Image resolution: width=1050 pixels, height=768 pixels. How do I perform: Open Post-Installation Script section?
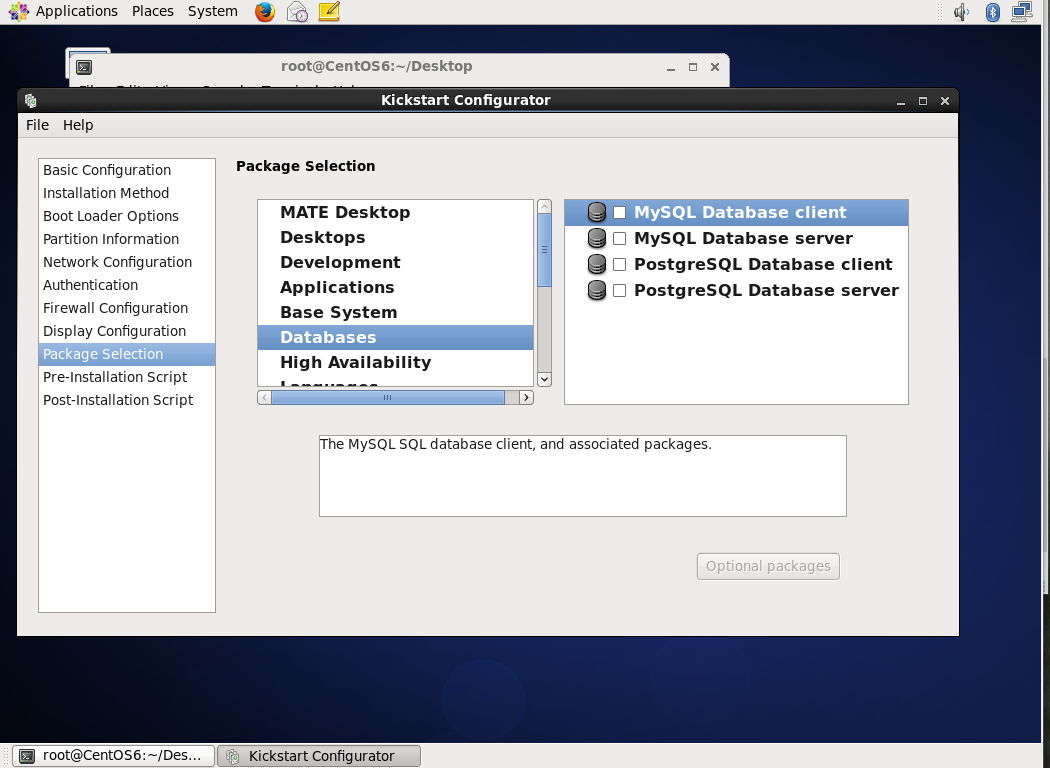click(127, 400)
